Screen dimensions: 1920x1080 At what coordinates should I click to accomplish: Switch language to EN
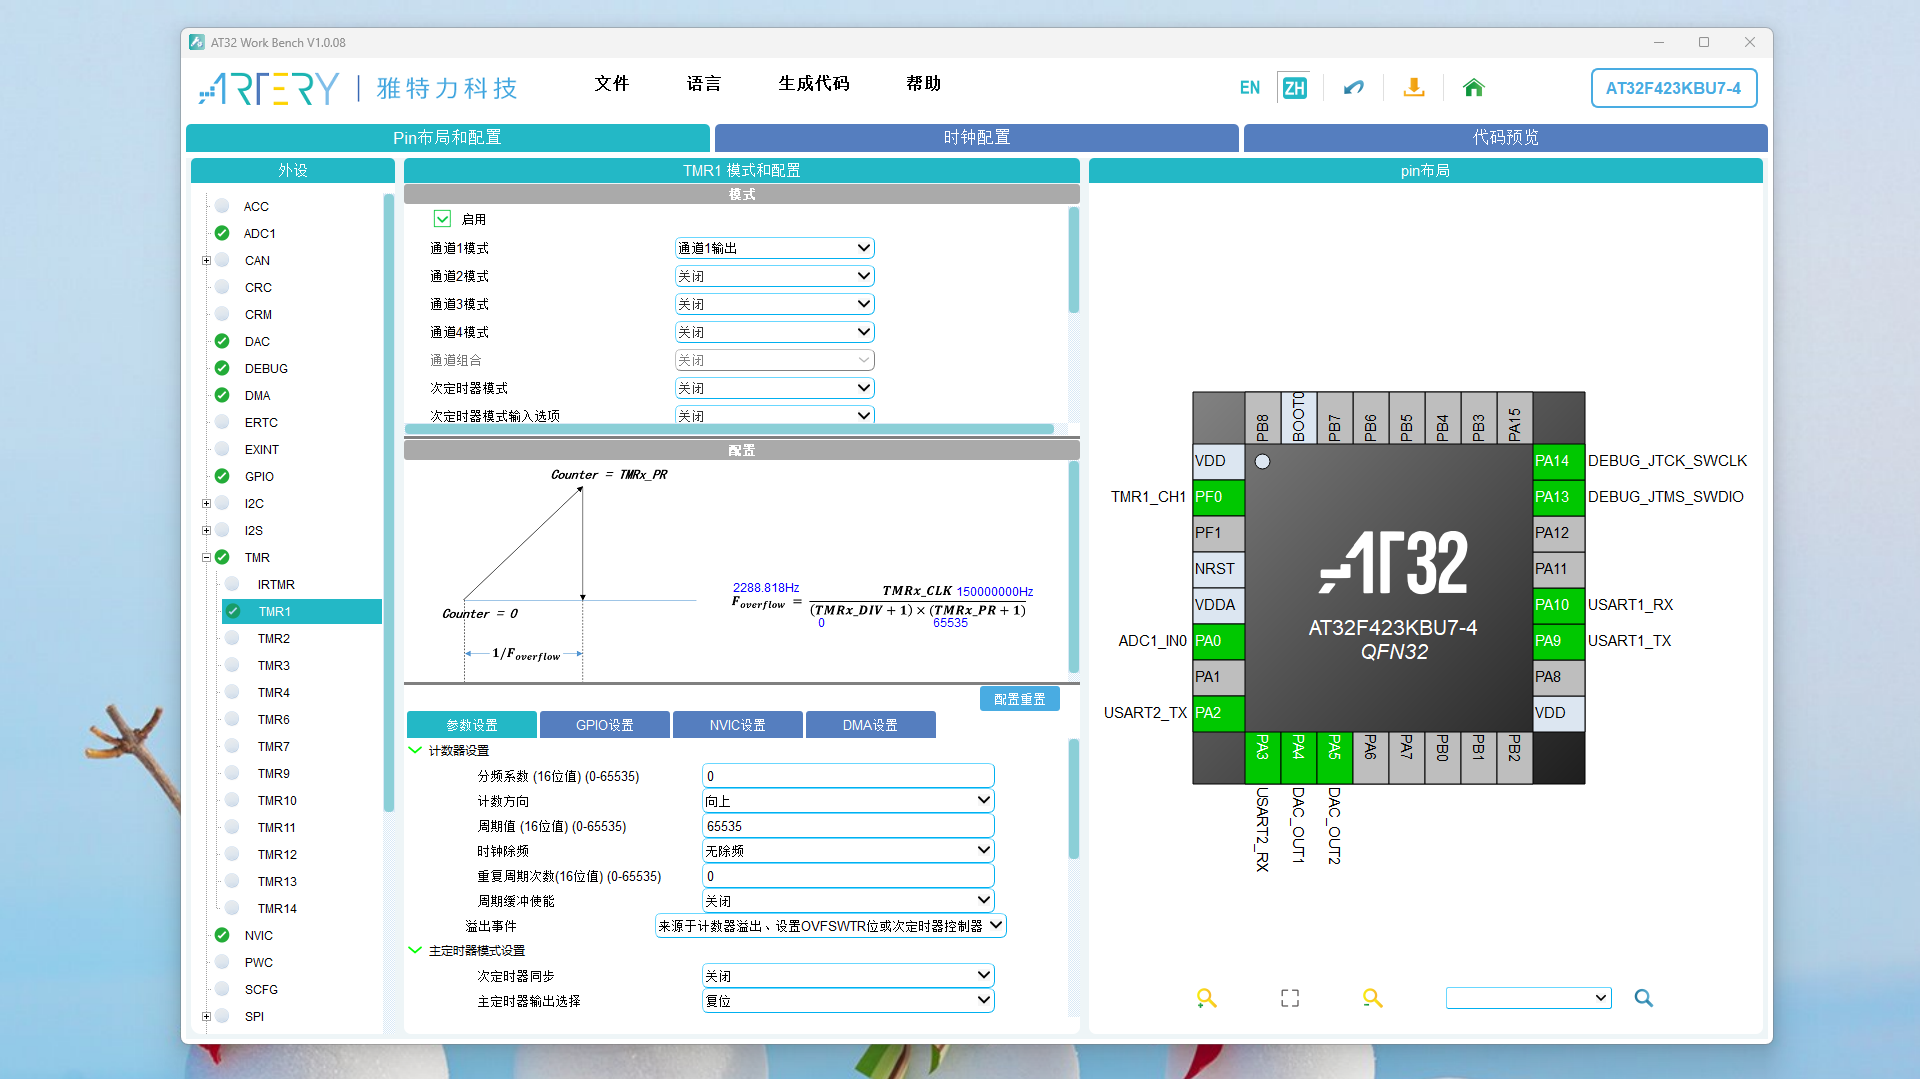pos(1250,88)
